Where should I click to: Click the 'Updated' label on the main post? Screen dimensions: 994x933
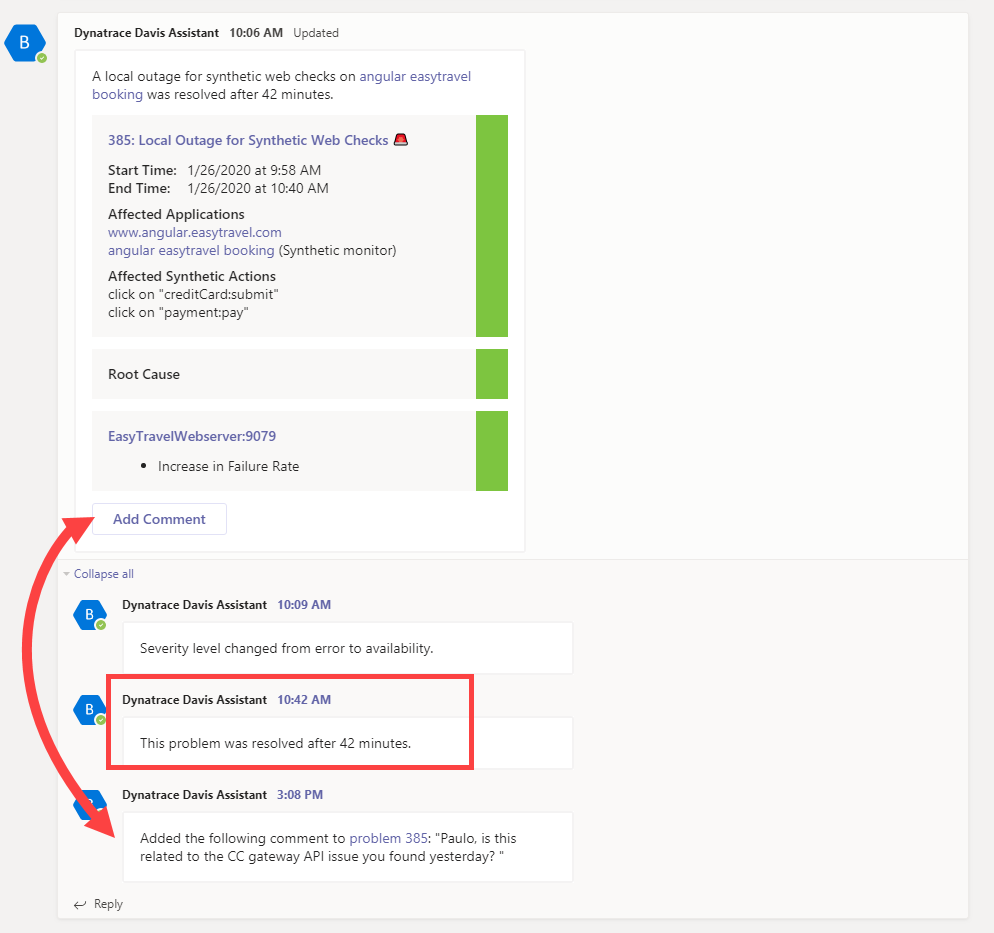(x=316, y=33)
